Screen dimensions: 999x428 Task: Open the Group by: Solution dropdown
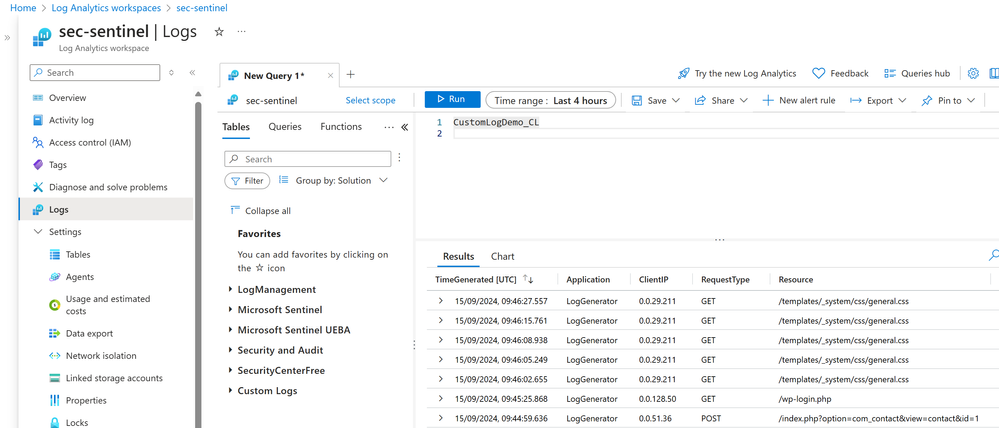click(333, 181)
